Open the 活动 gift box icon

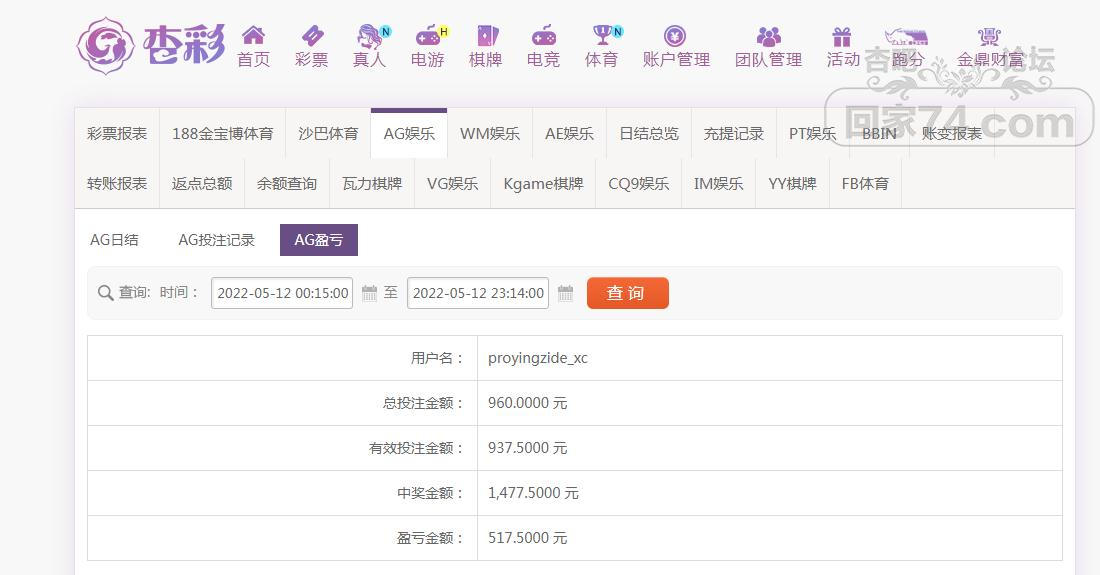[x=842, y=37]
